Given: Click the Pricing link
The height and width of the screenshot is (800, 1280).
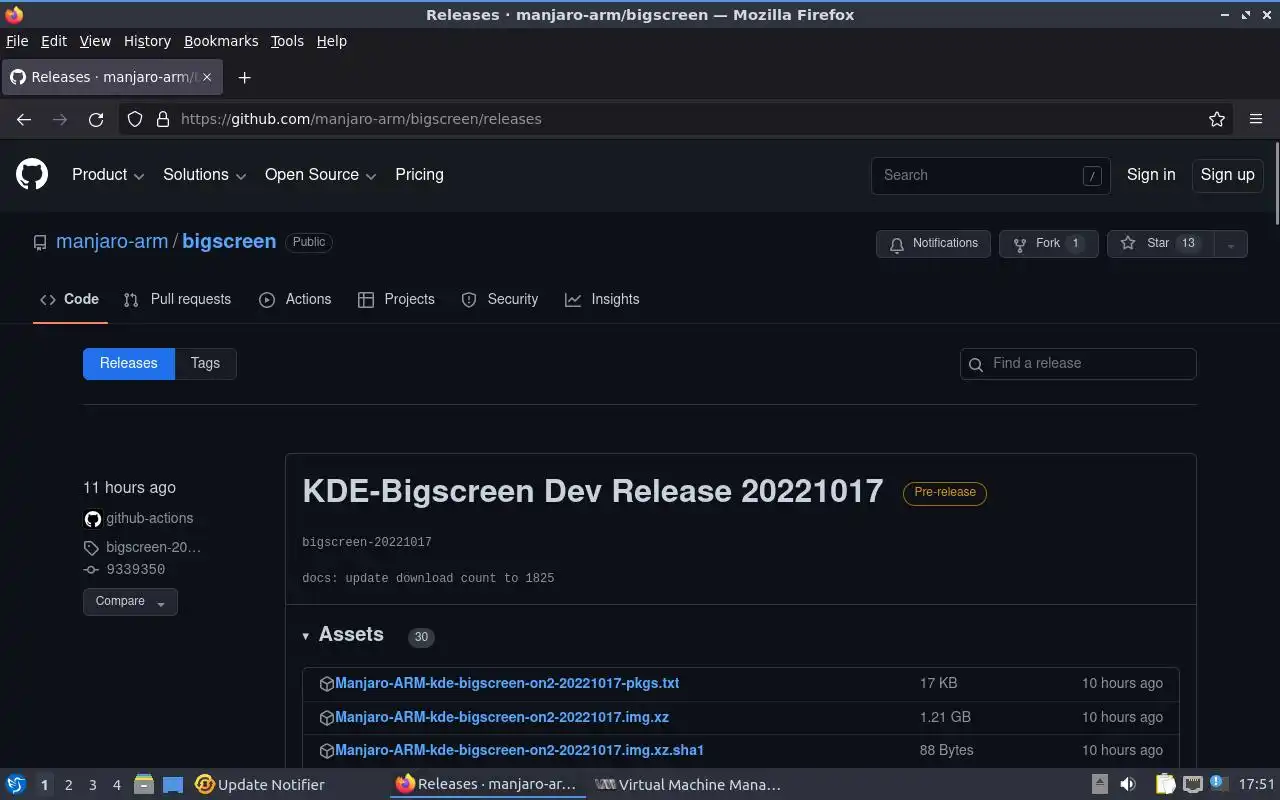Looking at the screenshot, I should point(419,175).
